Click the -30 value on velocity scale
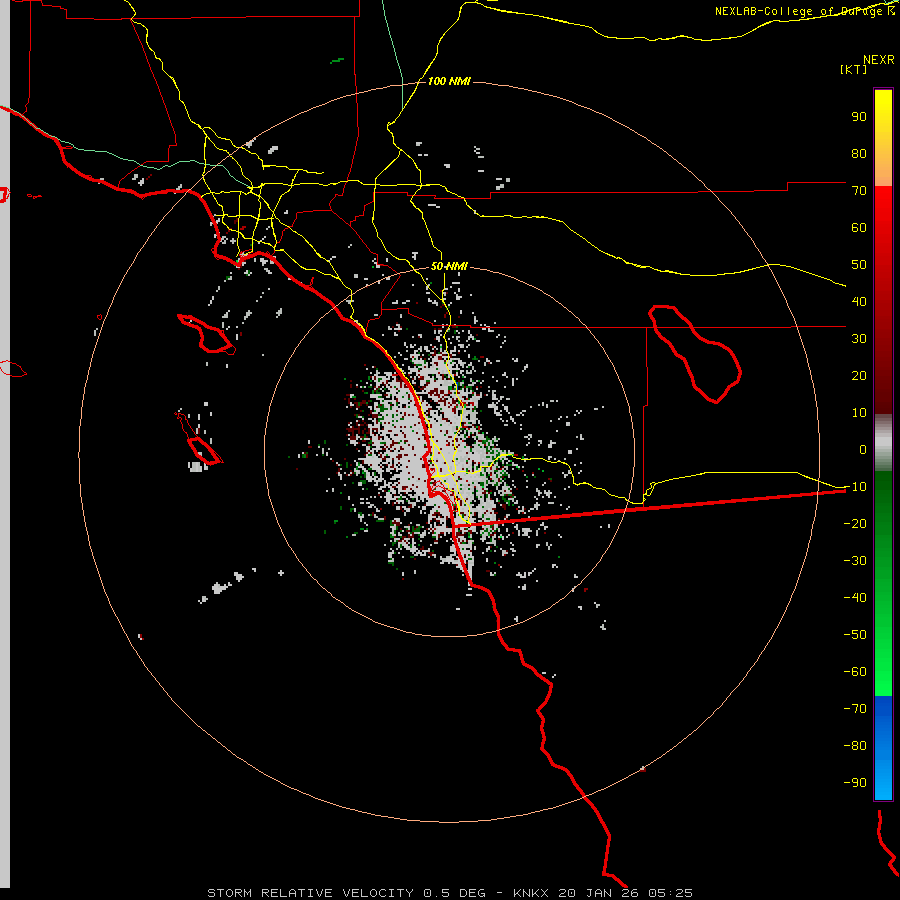Screen dimensions: 900x900 855,561
